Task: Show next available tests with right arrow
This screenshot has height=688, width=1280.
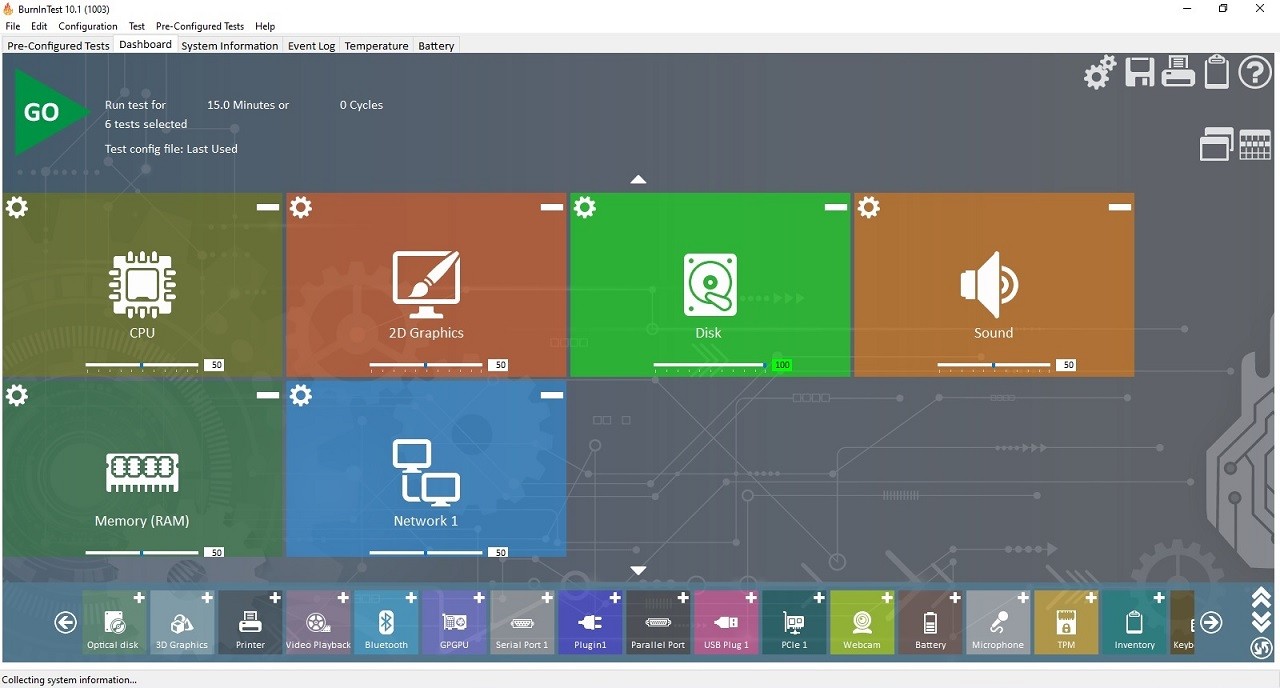Action: click(x=1211, y=623)
